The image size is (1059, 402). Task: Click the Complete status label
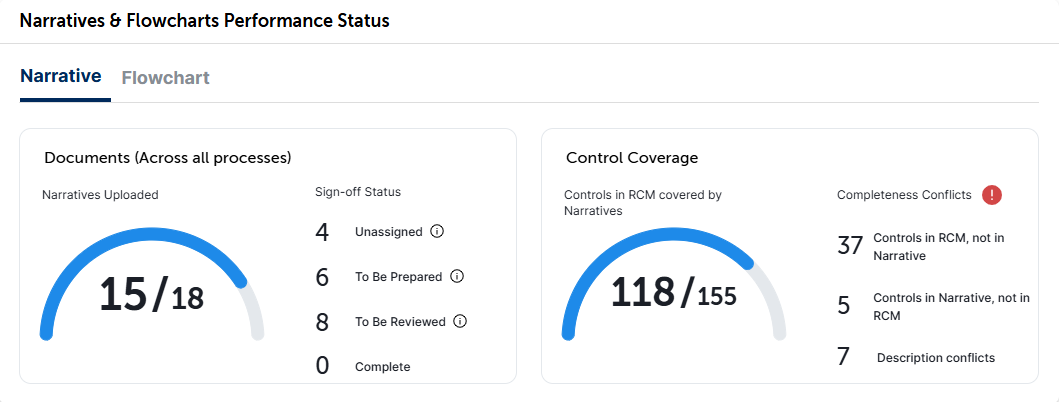[382, 367]
